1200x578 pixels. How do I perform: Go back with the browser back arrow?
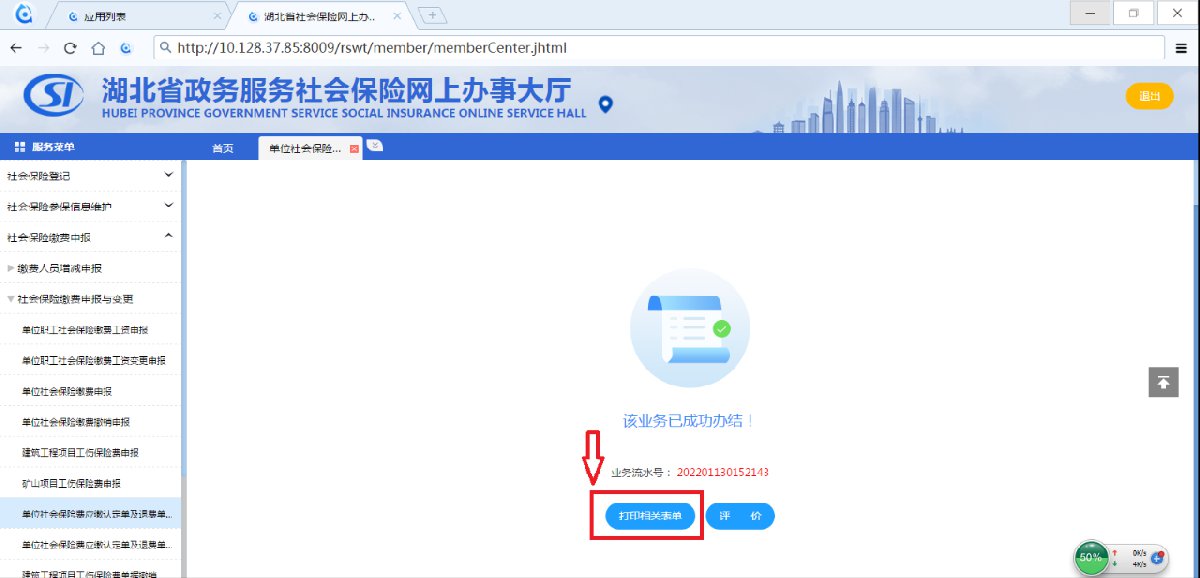click(16, 48)
